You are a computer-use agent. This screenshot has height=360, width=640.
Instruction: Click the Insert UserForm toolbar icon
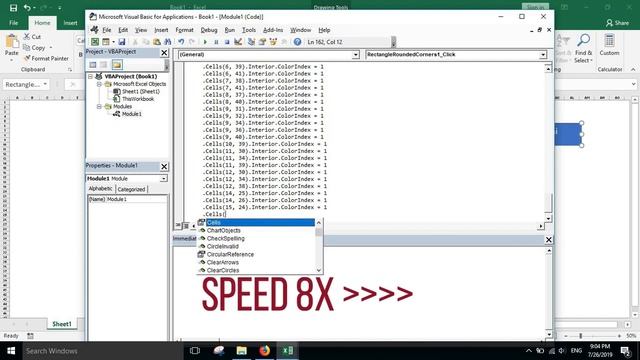point(106,42)
